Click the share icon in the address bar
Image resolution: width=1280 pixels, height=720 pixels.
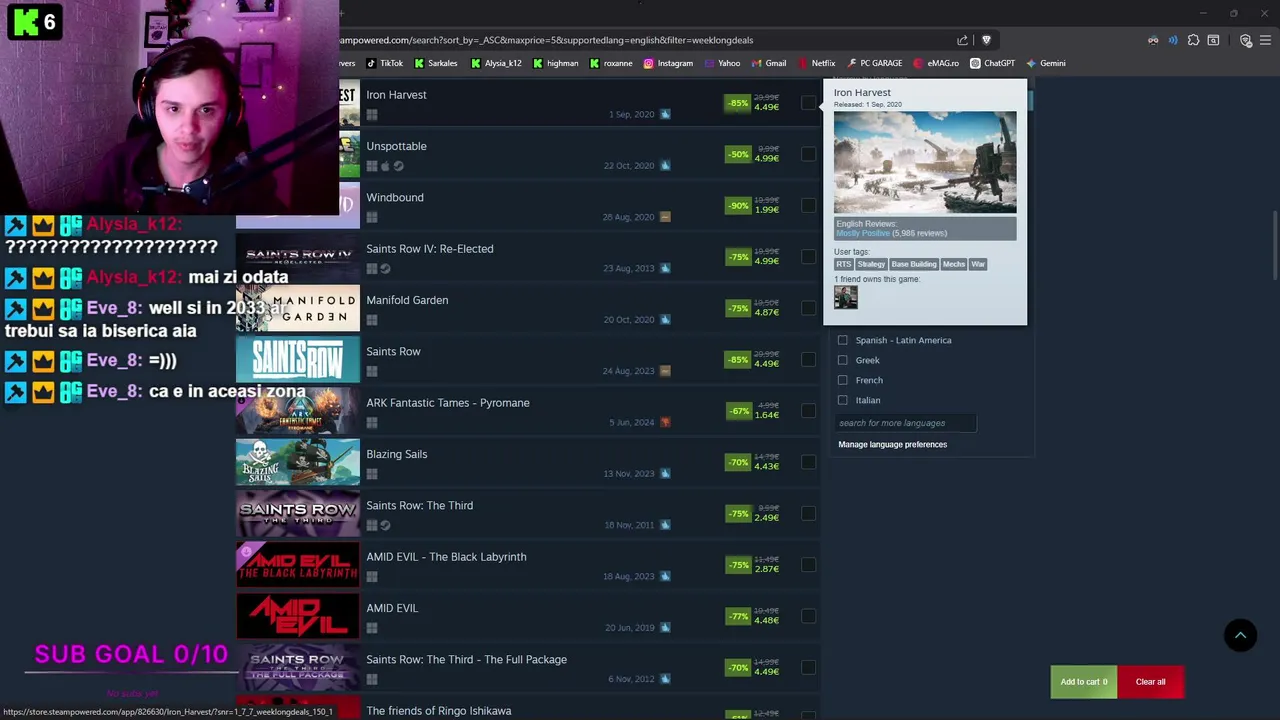click(962, 40)
